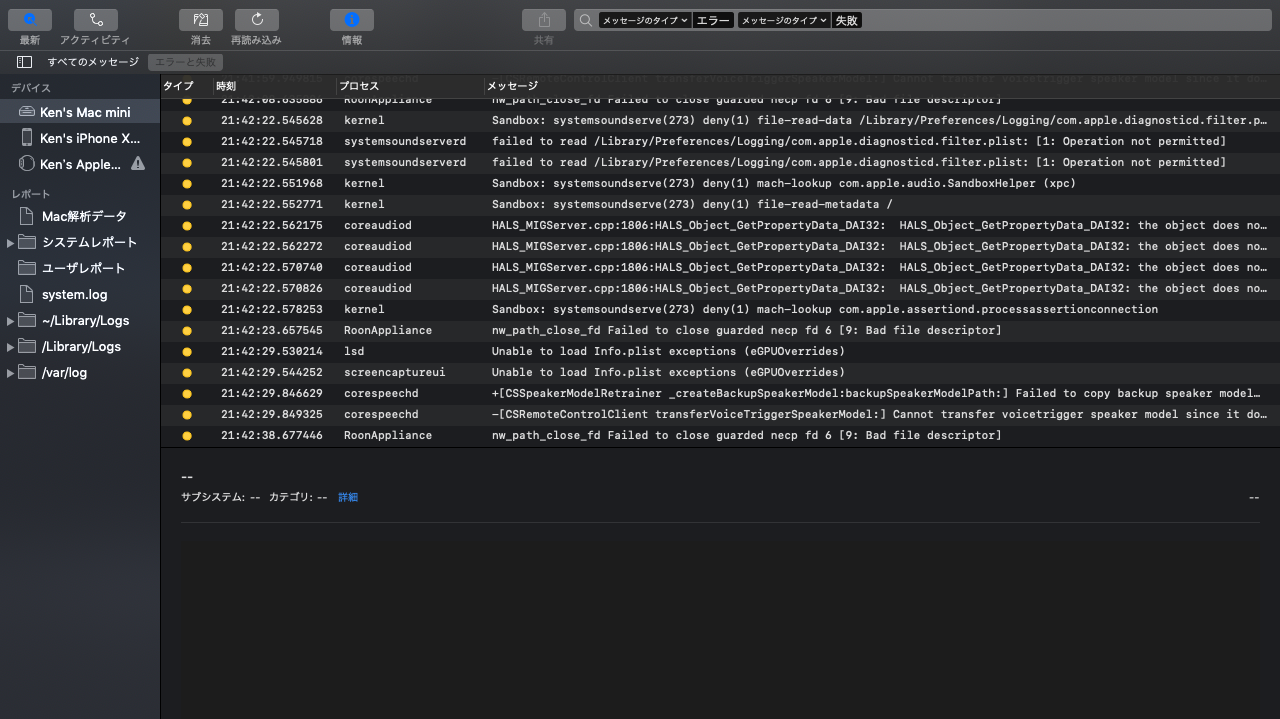This screenshot has width=1280, height=719.
Task: Reload logs using 再読み込み icon
Action: (257, 20)
